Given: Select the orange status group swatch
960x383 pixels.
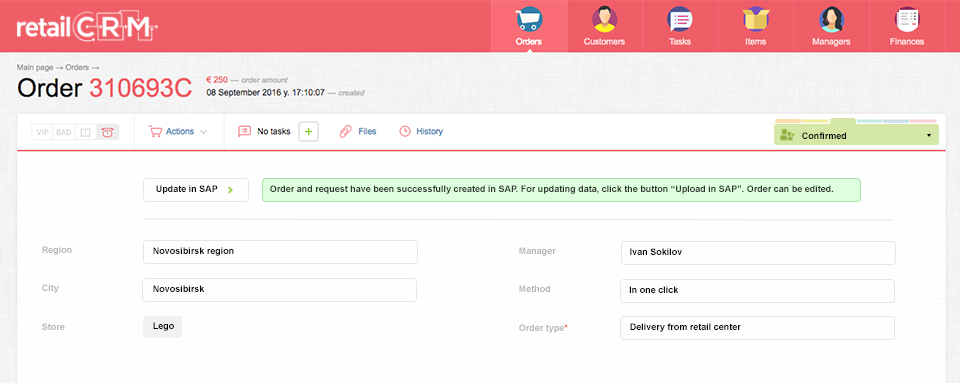Looking at the screenshot, I should (788, 121).
